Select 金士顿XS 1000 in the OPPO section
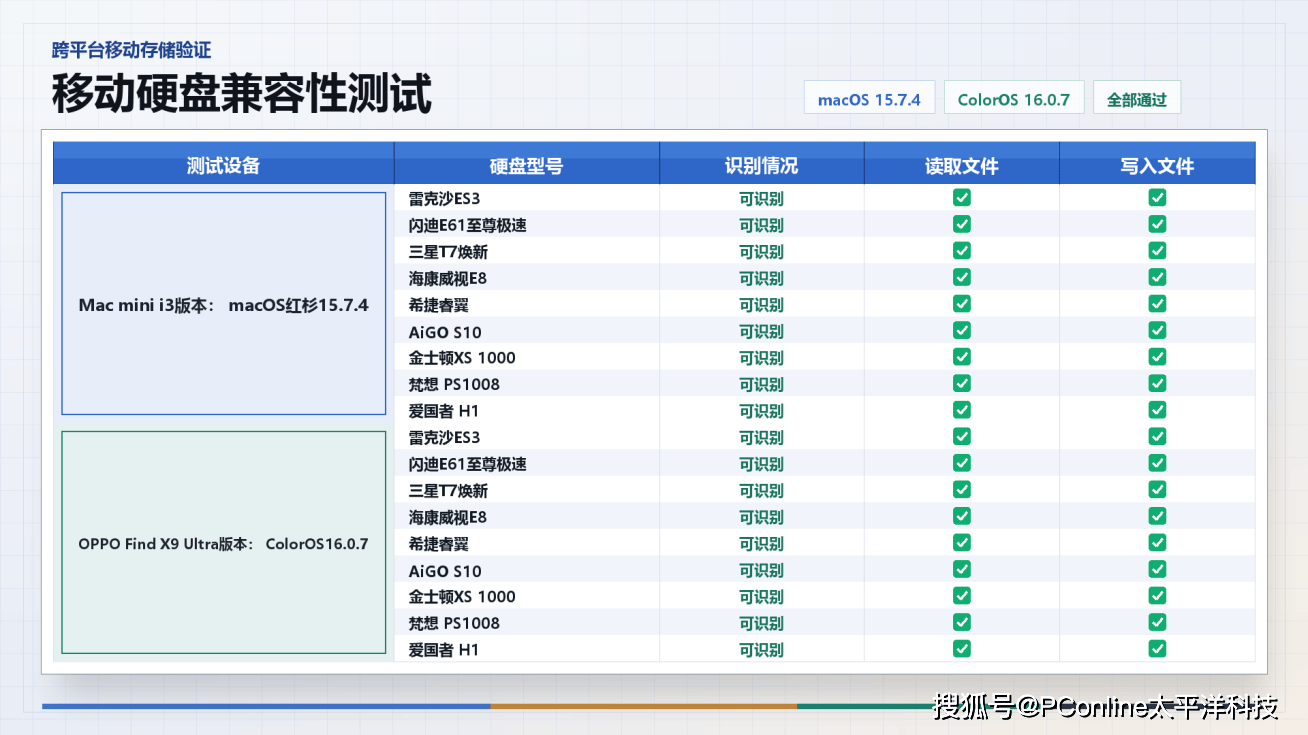The image size is (1308, 735). click(462, 597)
